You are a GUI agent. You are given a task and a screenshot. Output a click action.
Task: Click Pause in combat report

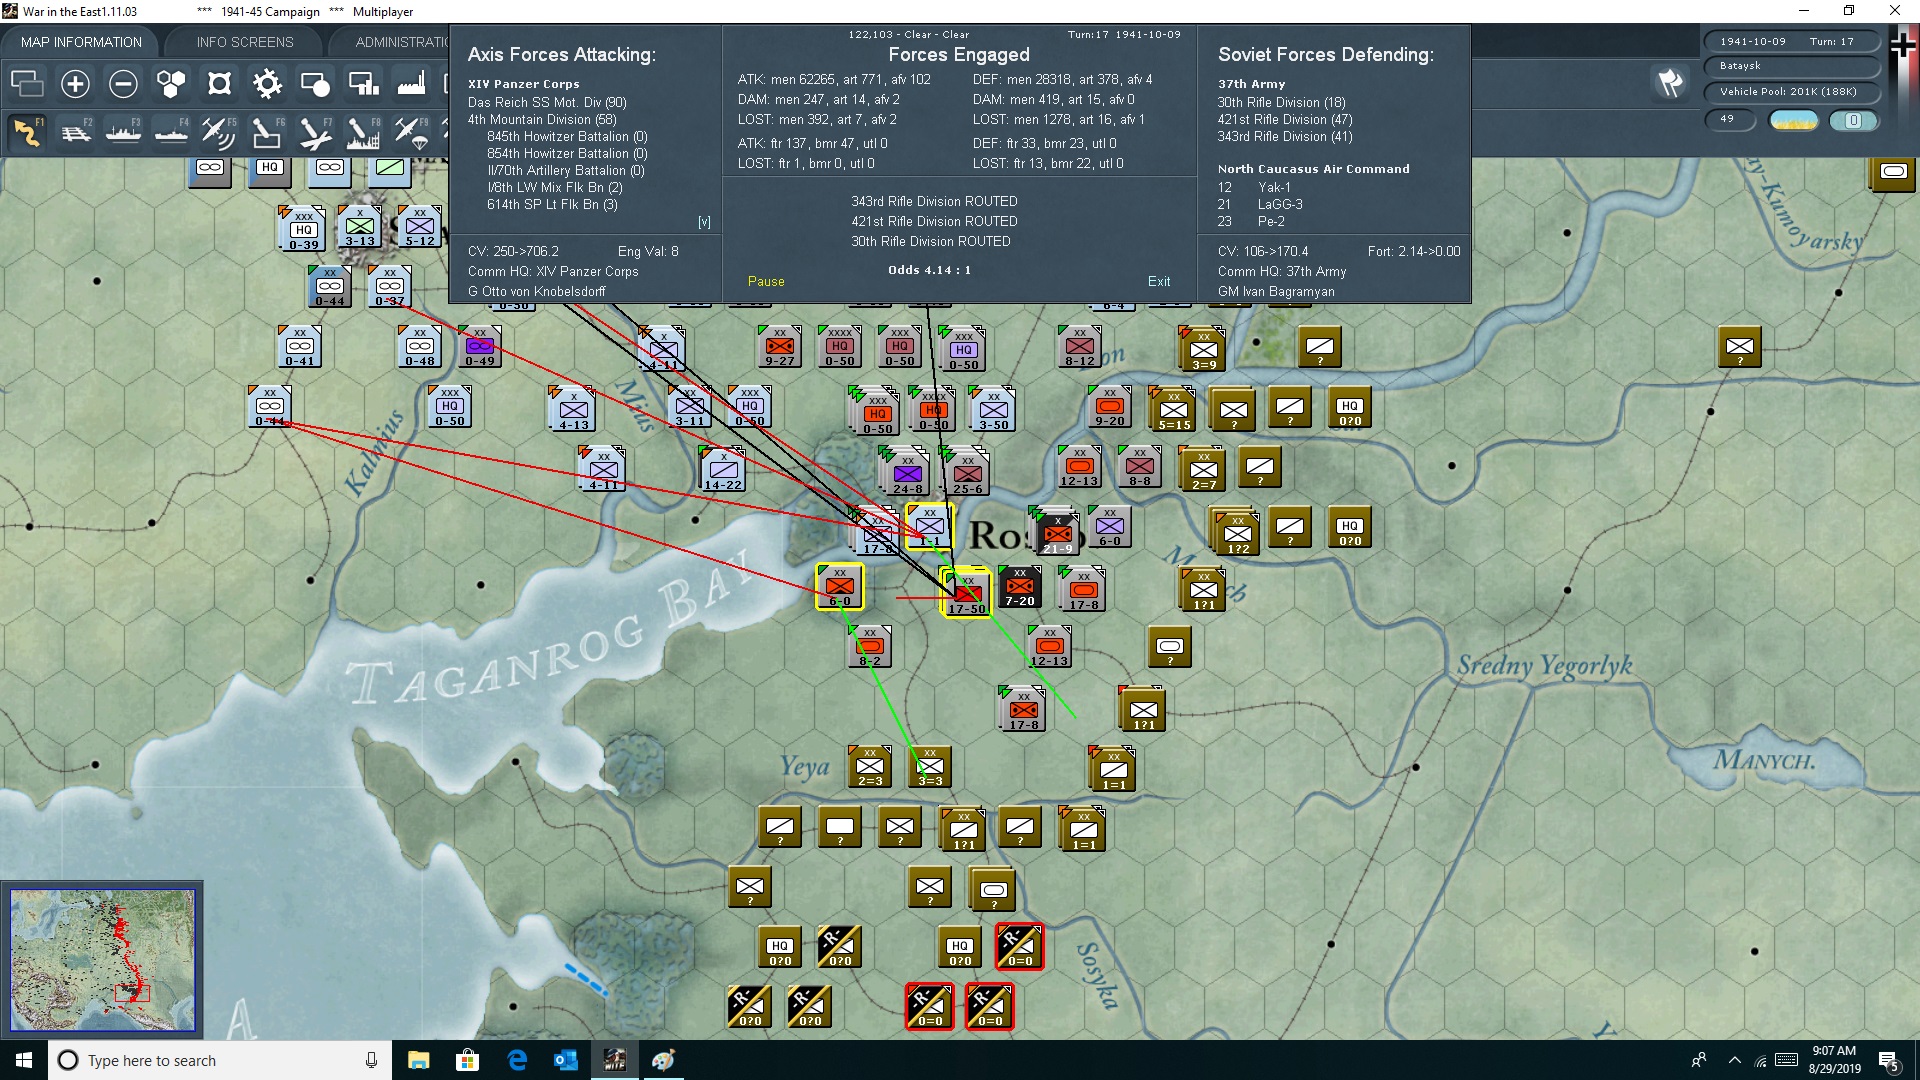tap(766, 282)
